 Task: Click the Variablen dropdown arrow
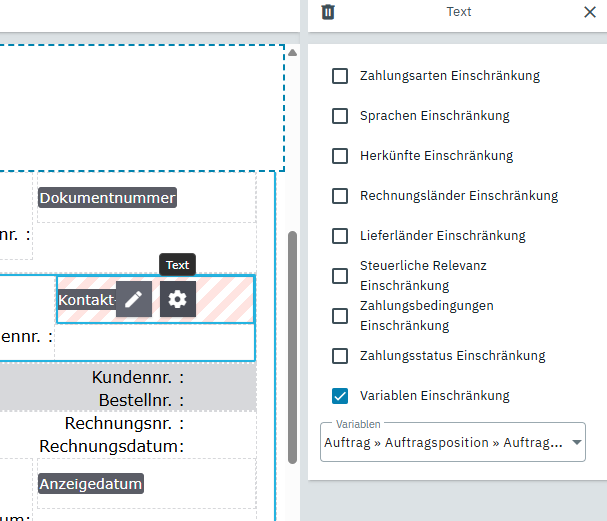coord(576,442)
